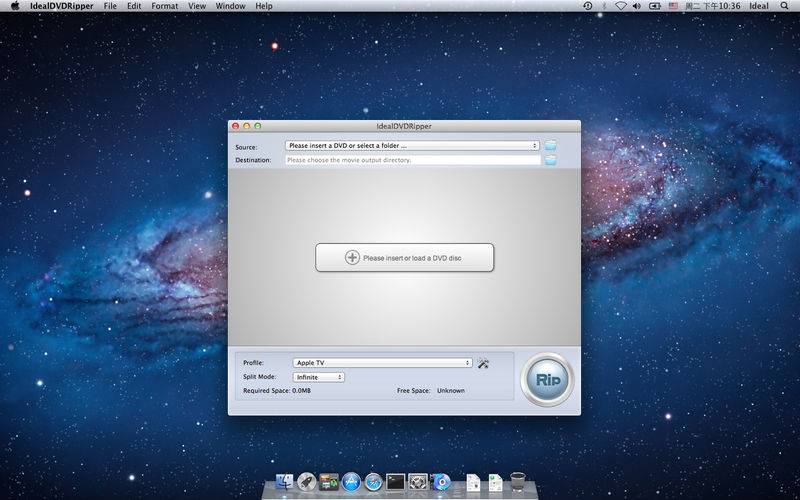This screenshot has width=800, height=500.
Task: Click the Free Space Unknown value
Action: click(x=451, y=391)
